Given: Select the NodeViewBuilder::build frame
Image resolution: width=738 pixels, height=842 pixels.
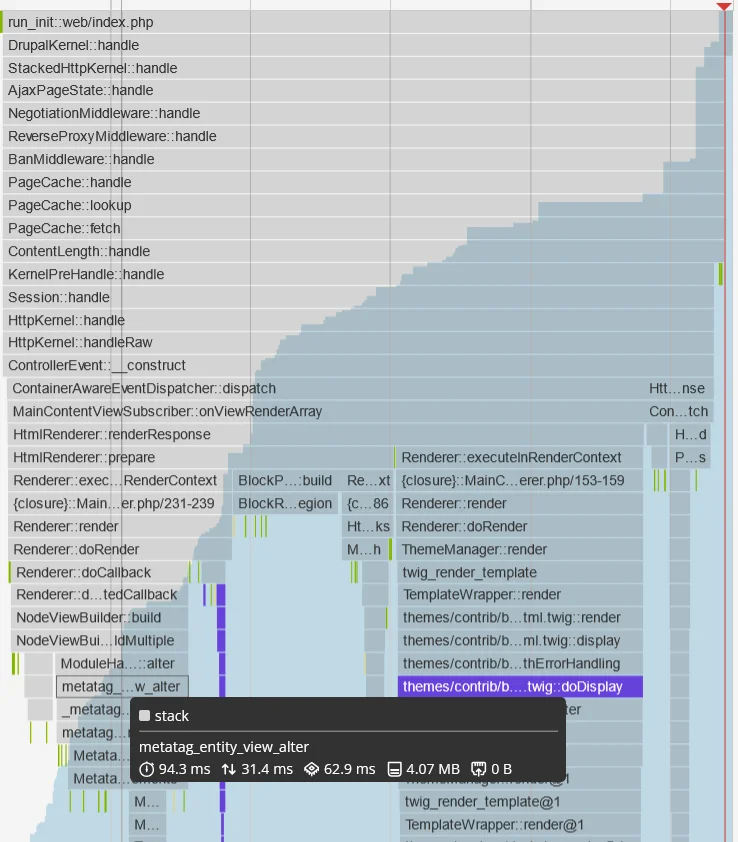Looking at the screenshot, I should click(x=99, y=618).
